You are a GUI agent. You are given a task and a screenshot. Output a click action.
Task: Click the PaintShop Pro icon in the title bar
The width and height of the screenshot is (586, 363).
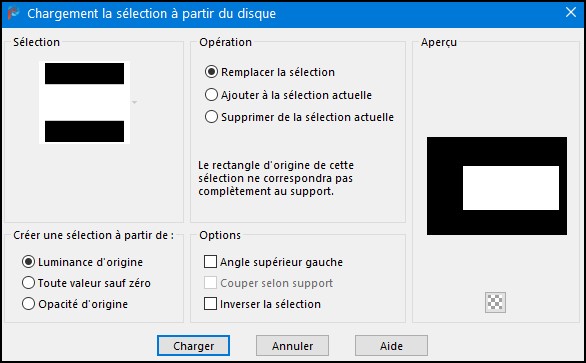click(x=13, y=13)
